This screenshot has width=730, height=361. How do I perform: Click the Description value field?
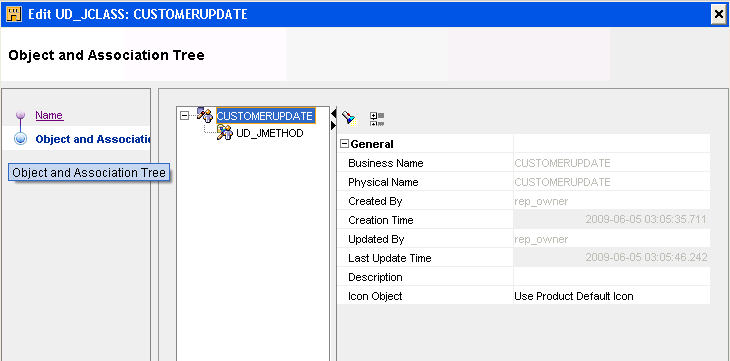coord(612,277)
